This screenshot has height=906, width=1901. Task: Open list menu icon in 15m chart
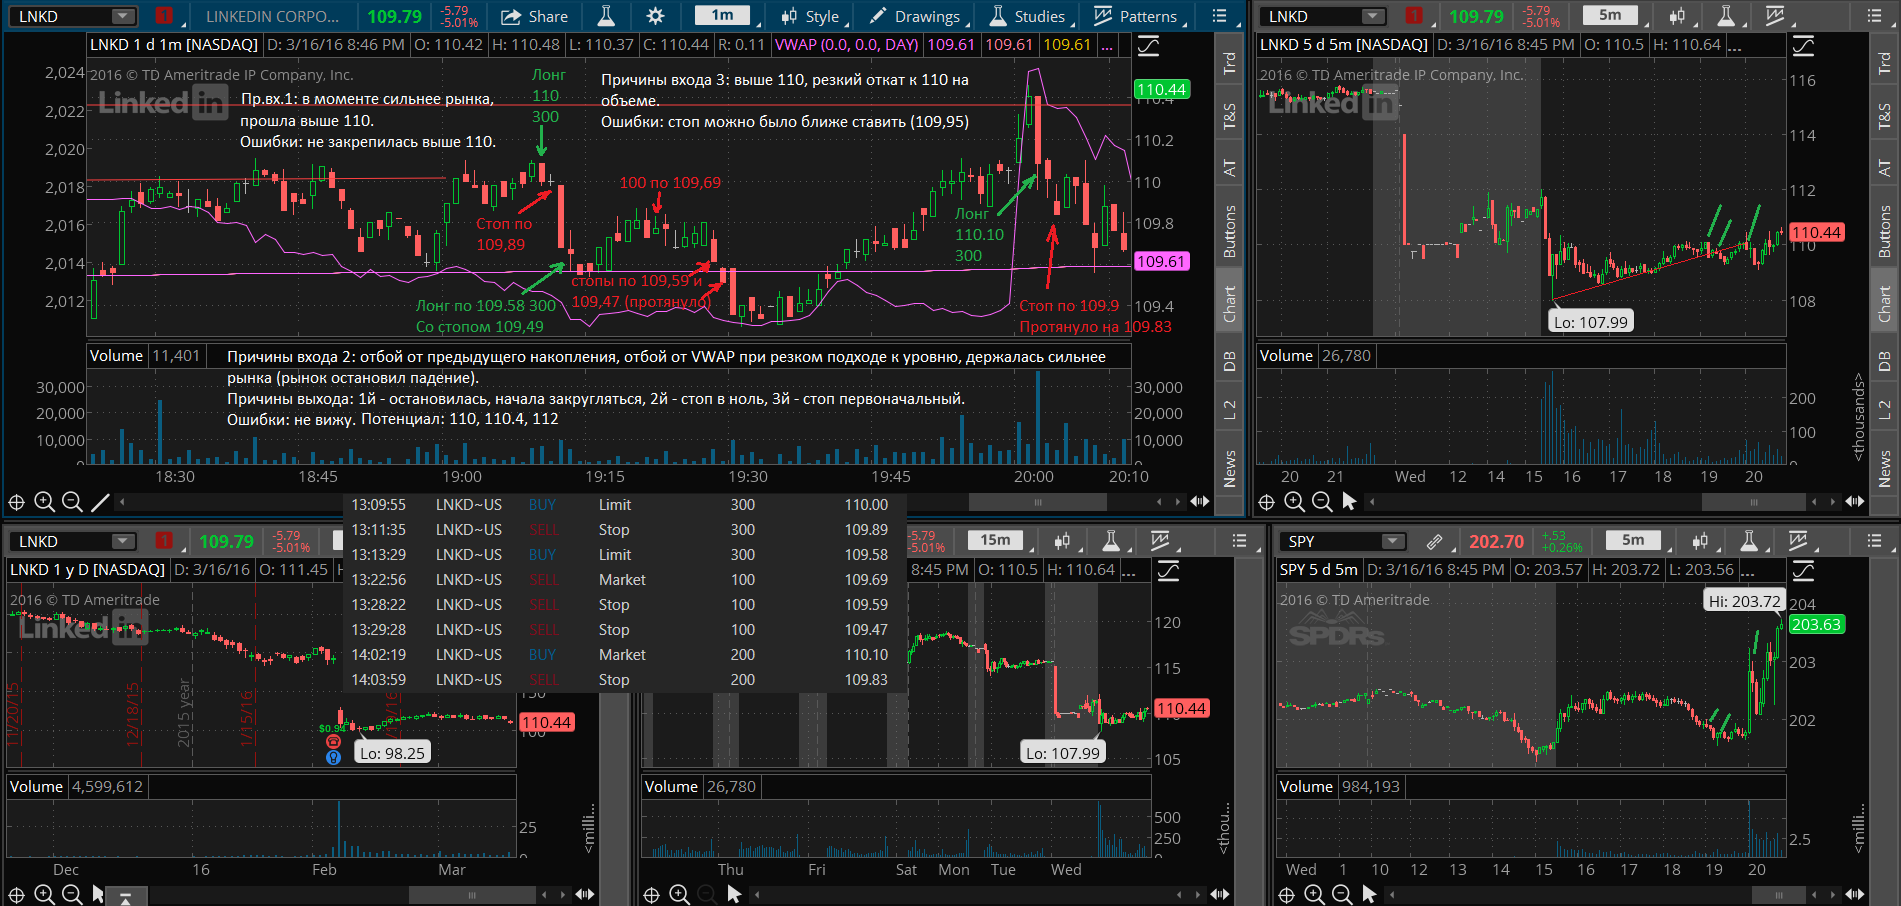pos(1240,541)
